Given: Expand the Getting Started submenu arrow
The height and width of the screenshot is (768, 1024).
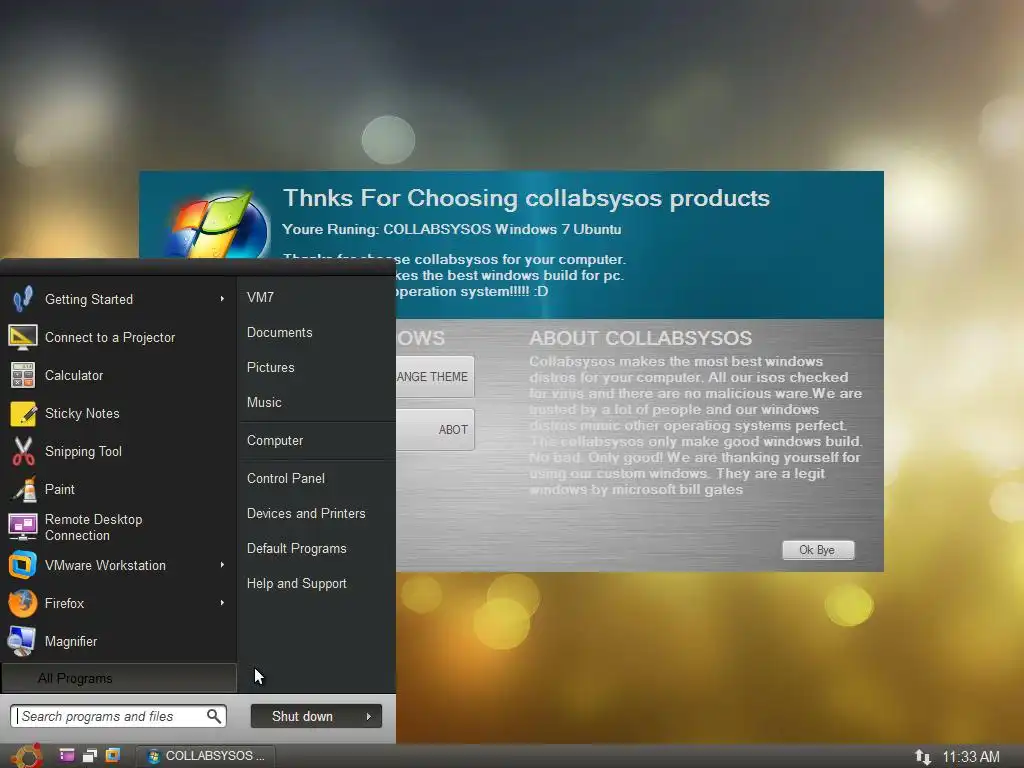Looking at the screenshot, I should (222, 299).
